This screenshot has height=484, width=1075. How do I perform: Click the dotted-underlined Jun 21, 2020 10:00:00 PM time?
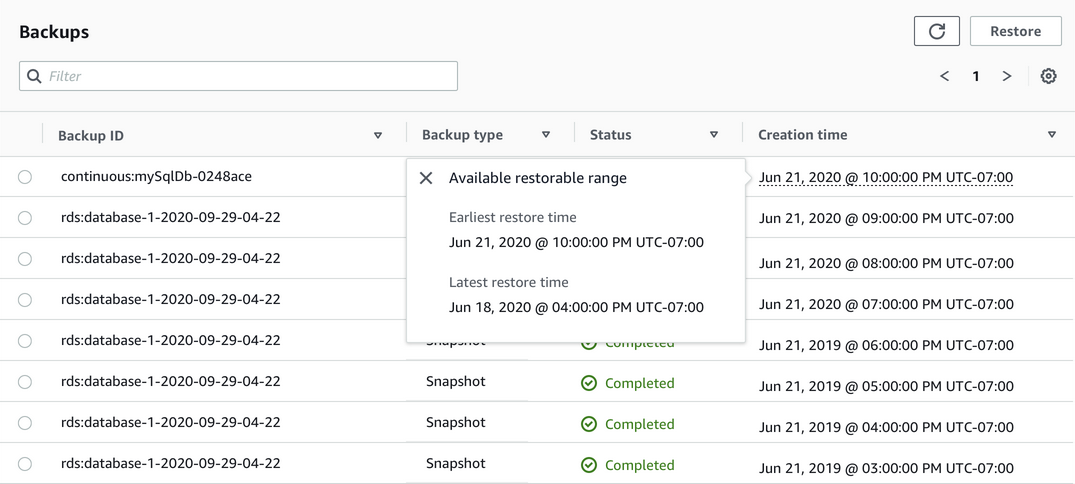886,178
